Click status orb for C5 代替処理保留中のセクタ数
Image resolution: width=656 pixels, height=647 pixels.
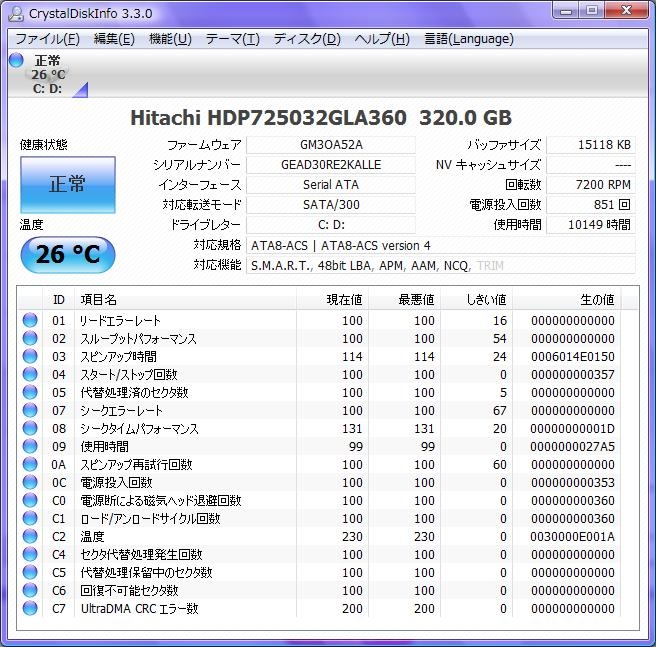pyautogui.click(x=30, y=572)
